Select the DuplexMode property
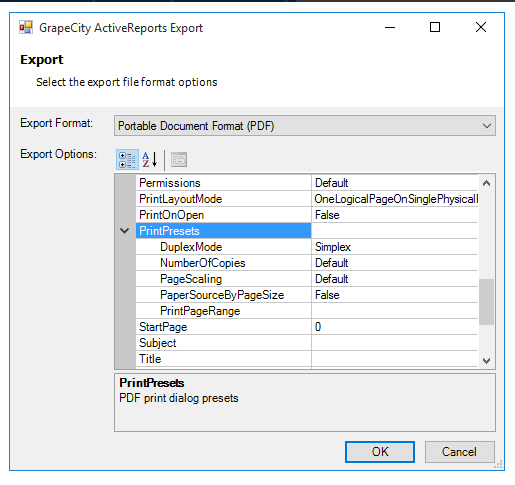Image resolution: width=515 pixels, height=485 pixels. (x=223, y=247)
